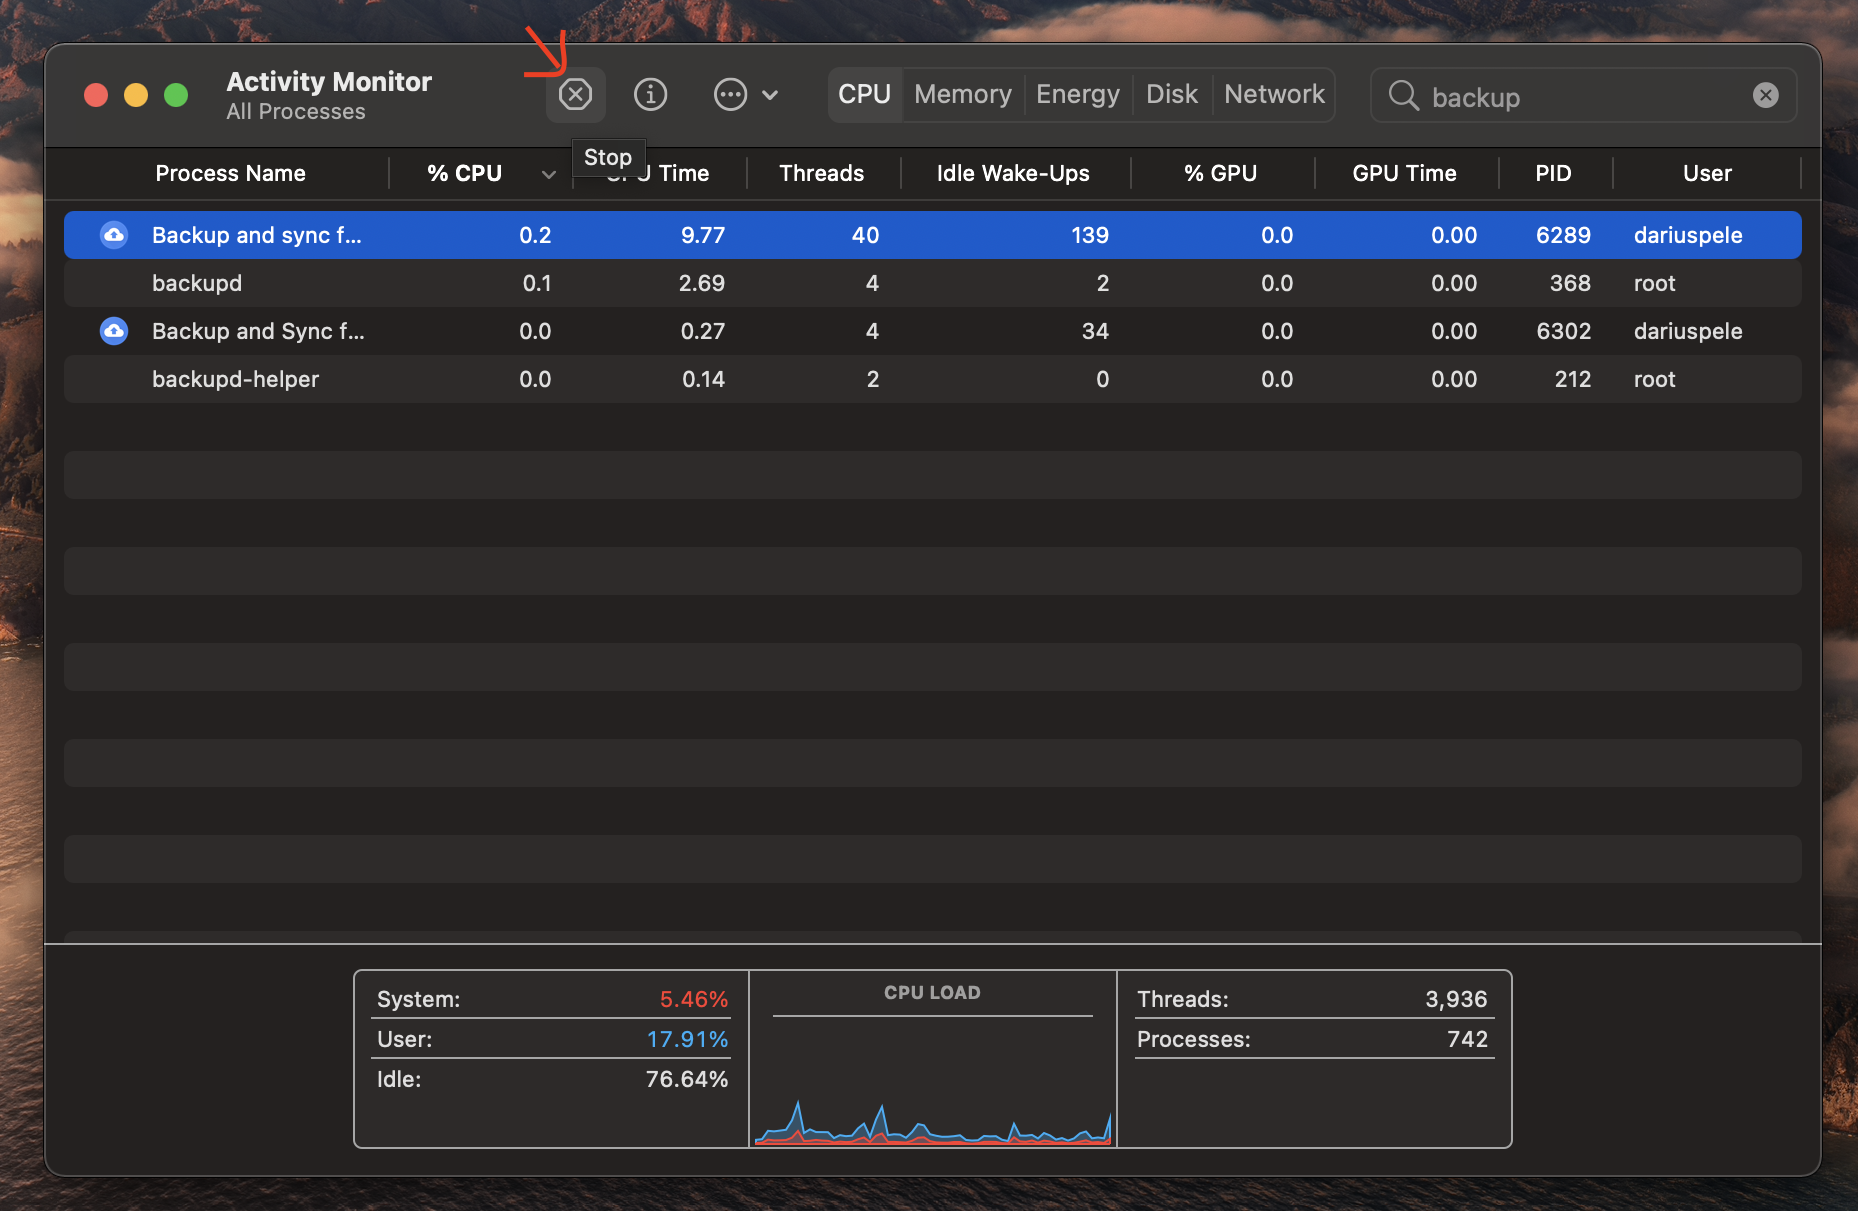Sort by the Idle Wake-Ups column
Viewport: 1858px width, 1211px height.
[1013, 174]
